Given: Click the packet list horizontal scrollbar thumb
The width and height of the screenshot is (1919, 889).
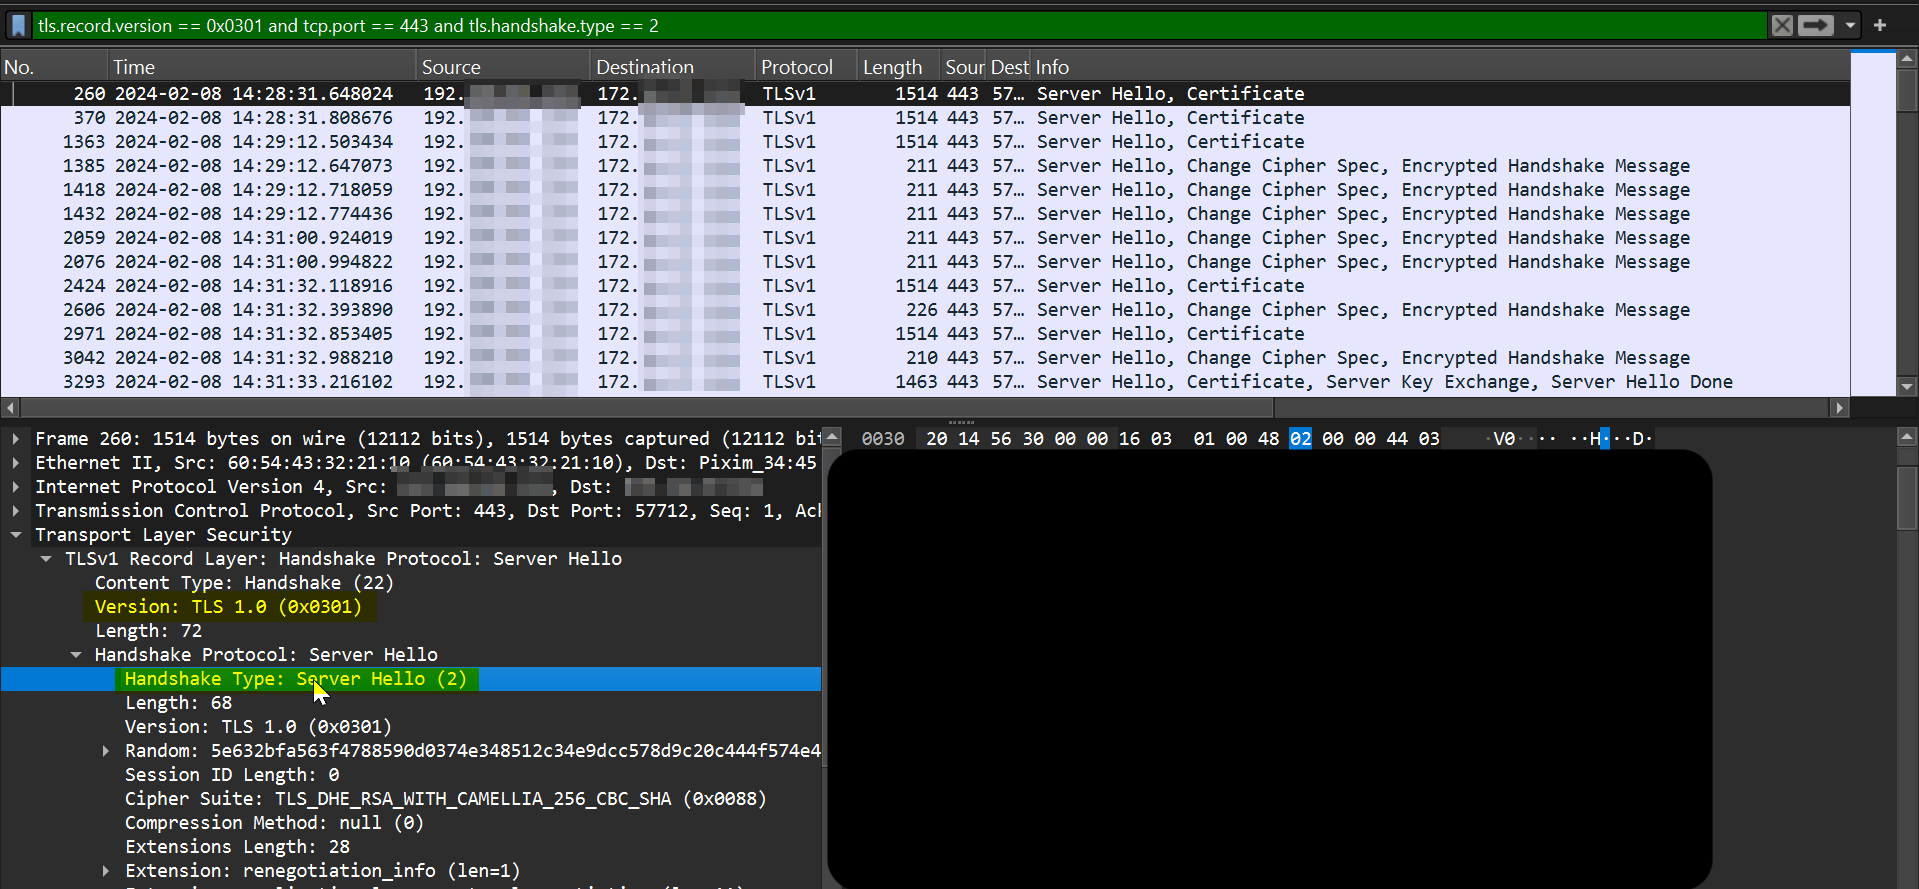Looking at the screenshot, I should click(647, 408).
